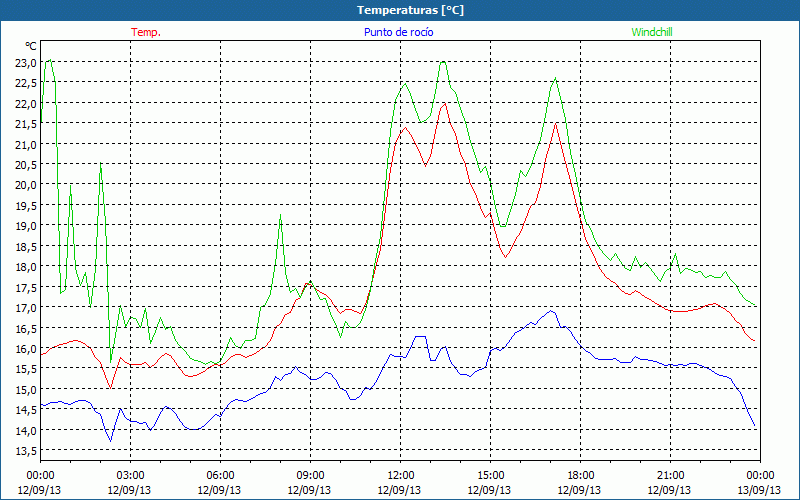Select the green Windchill legend label

[652, 32]
